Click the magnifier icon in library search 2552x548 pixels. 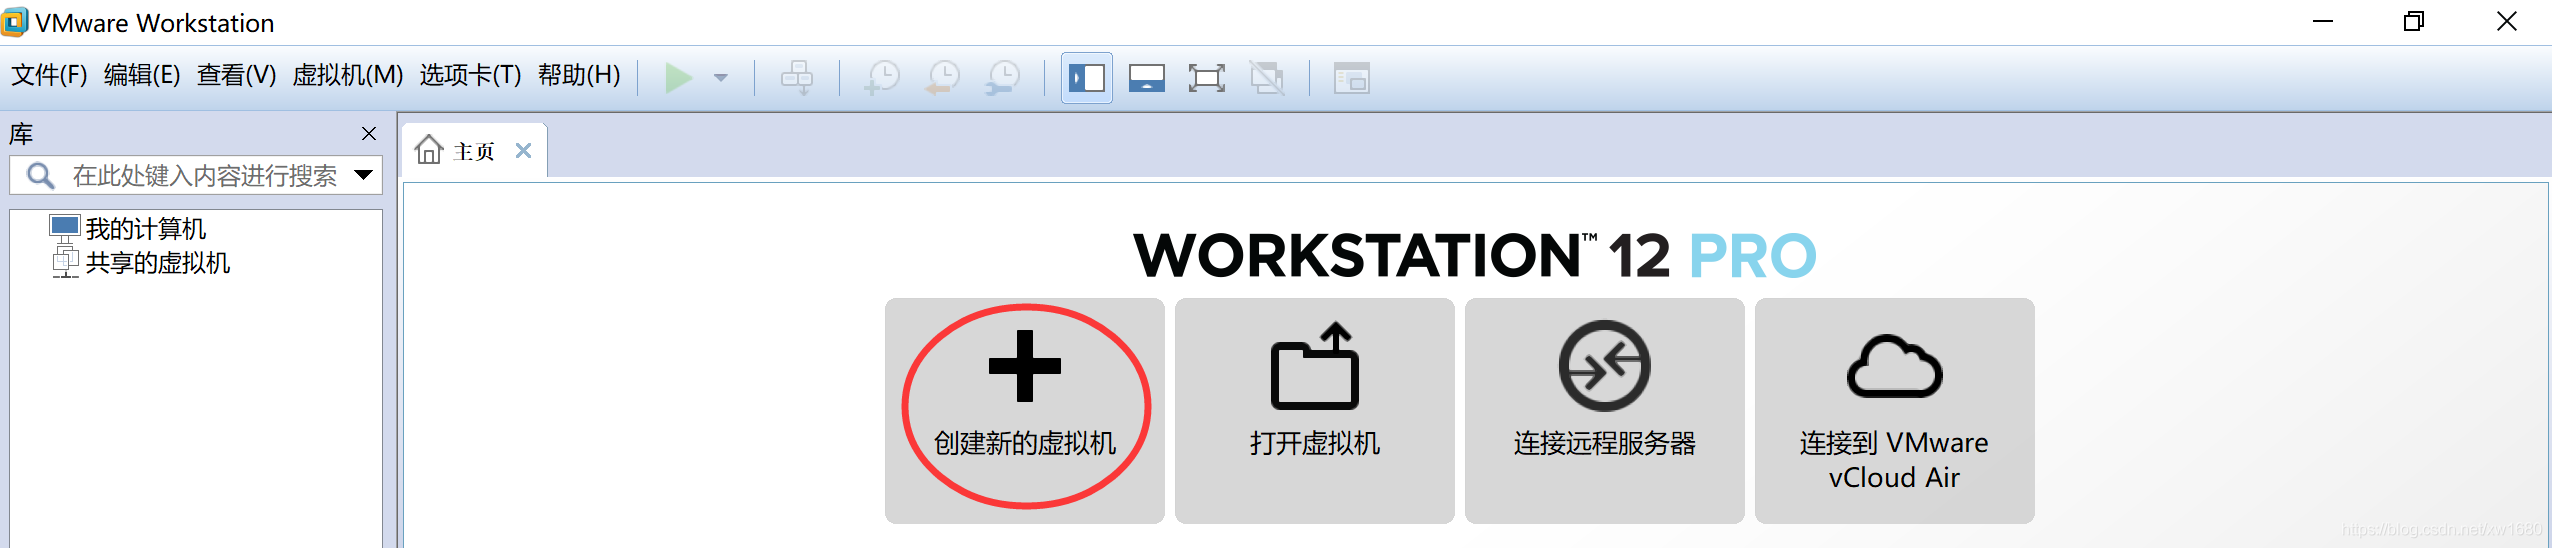tap(41, 176)
